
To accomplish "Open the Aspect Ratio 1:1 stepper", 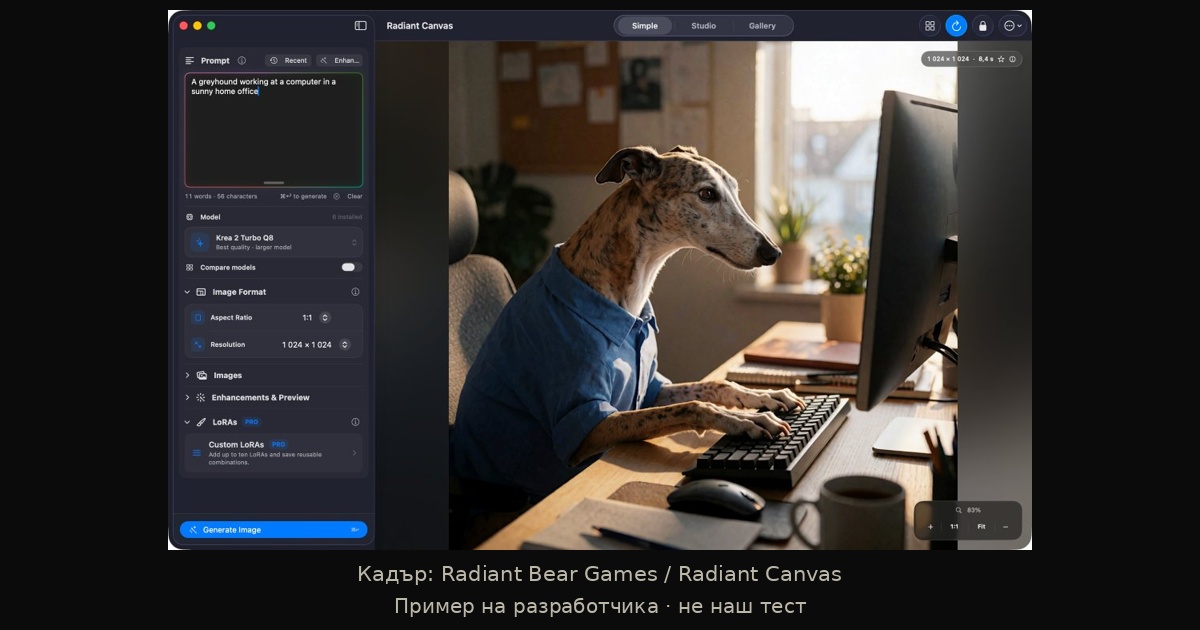I will [325, 317].
